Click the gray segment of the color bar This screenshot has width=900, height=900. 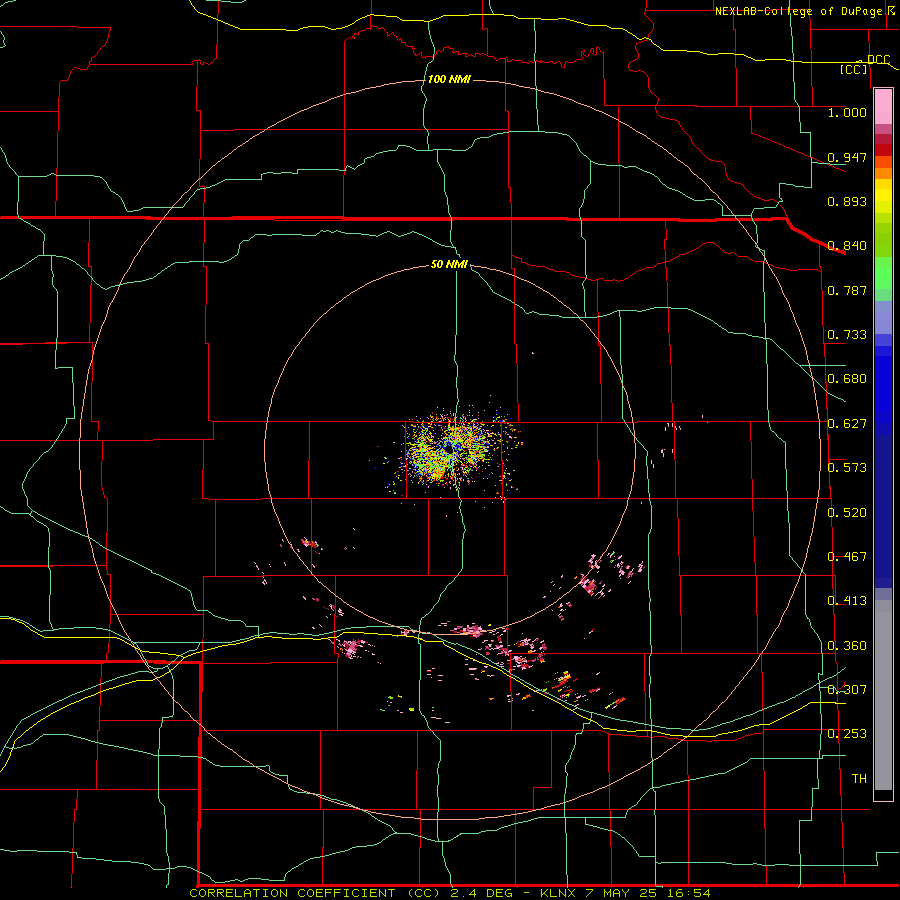[x=883, y=695]
